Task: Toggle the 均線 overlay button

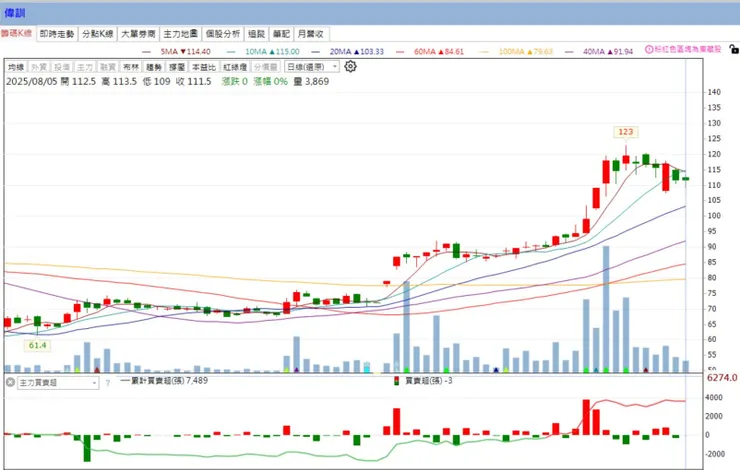Action: coord(17,67)
